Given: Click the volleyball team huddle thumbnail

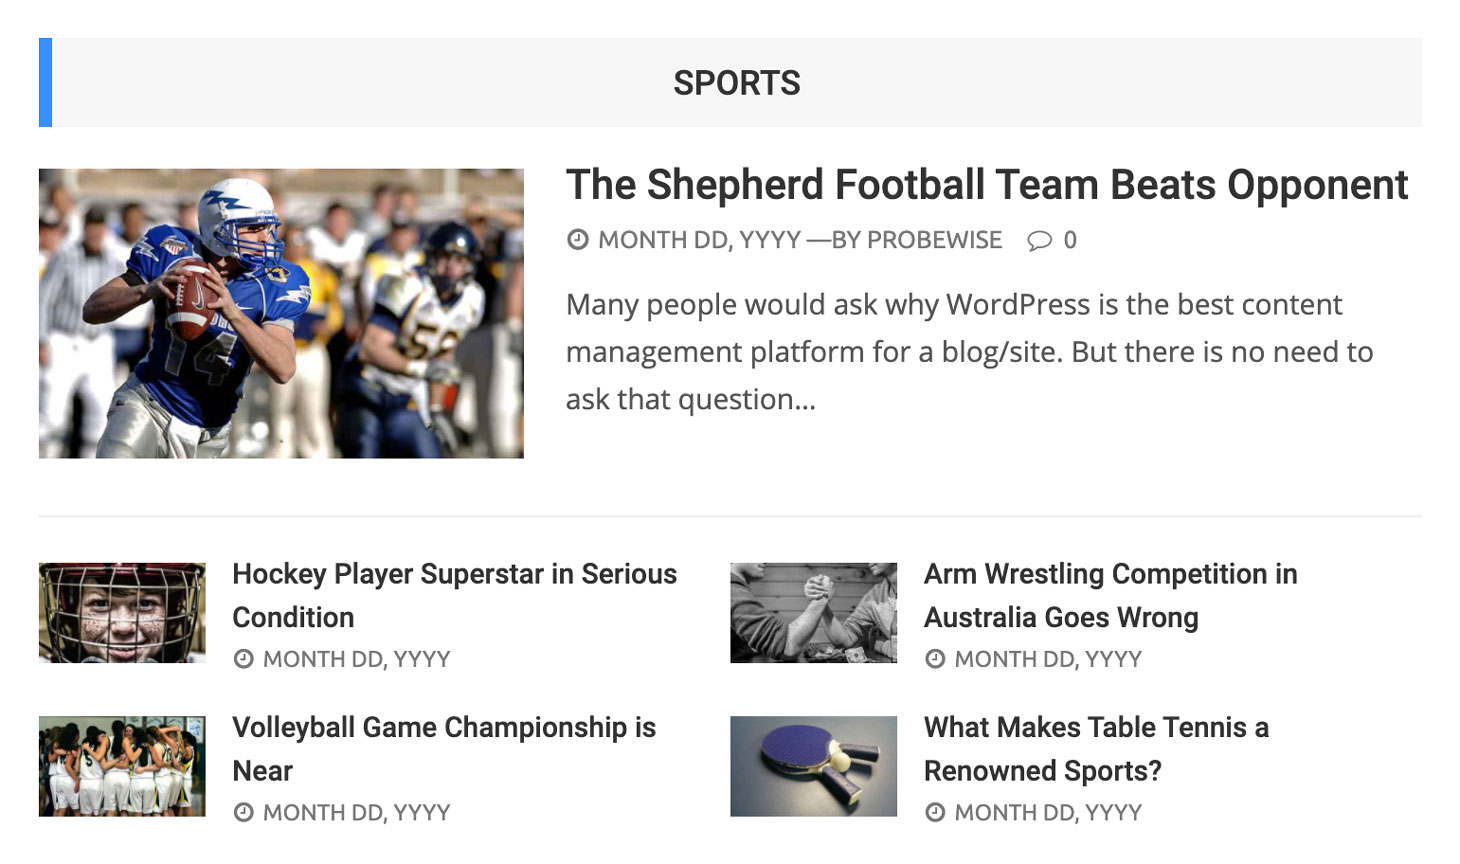Looking at the screenshot, I should click(x=122, y=766).
